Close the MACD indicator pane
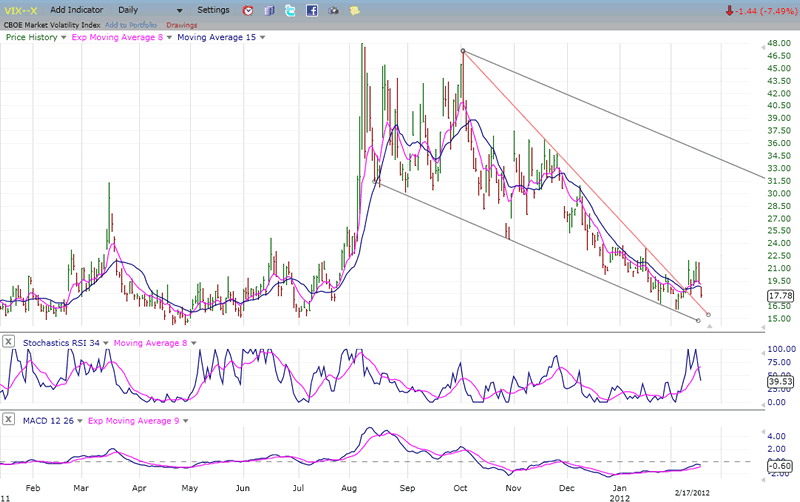Screen dimensions: 800x502 9,420
